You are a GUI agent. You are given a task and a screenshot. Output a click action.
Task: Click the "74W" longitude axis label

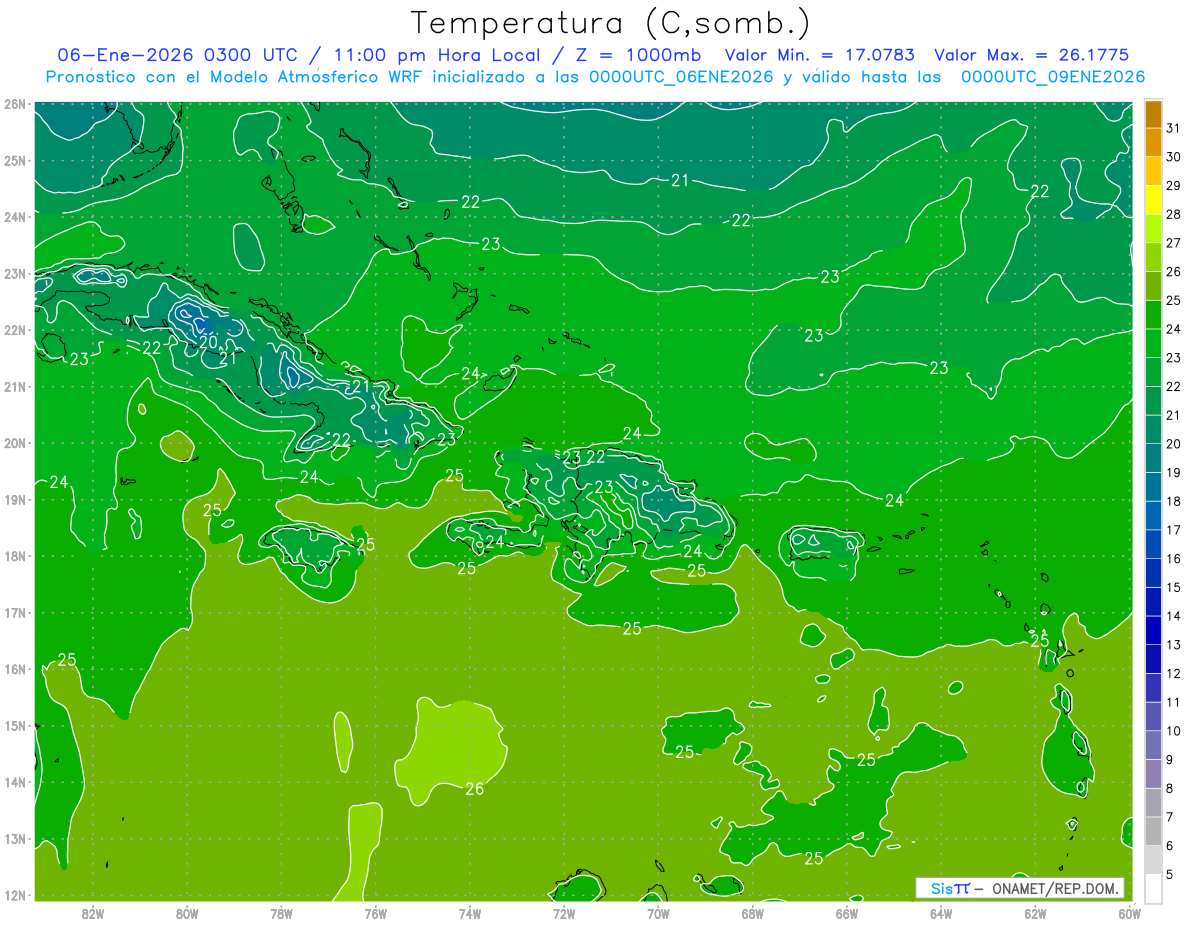(x=469, y=912)
